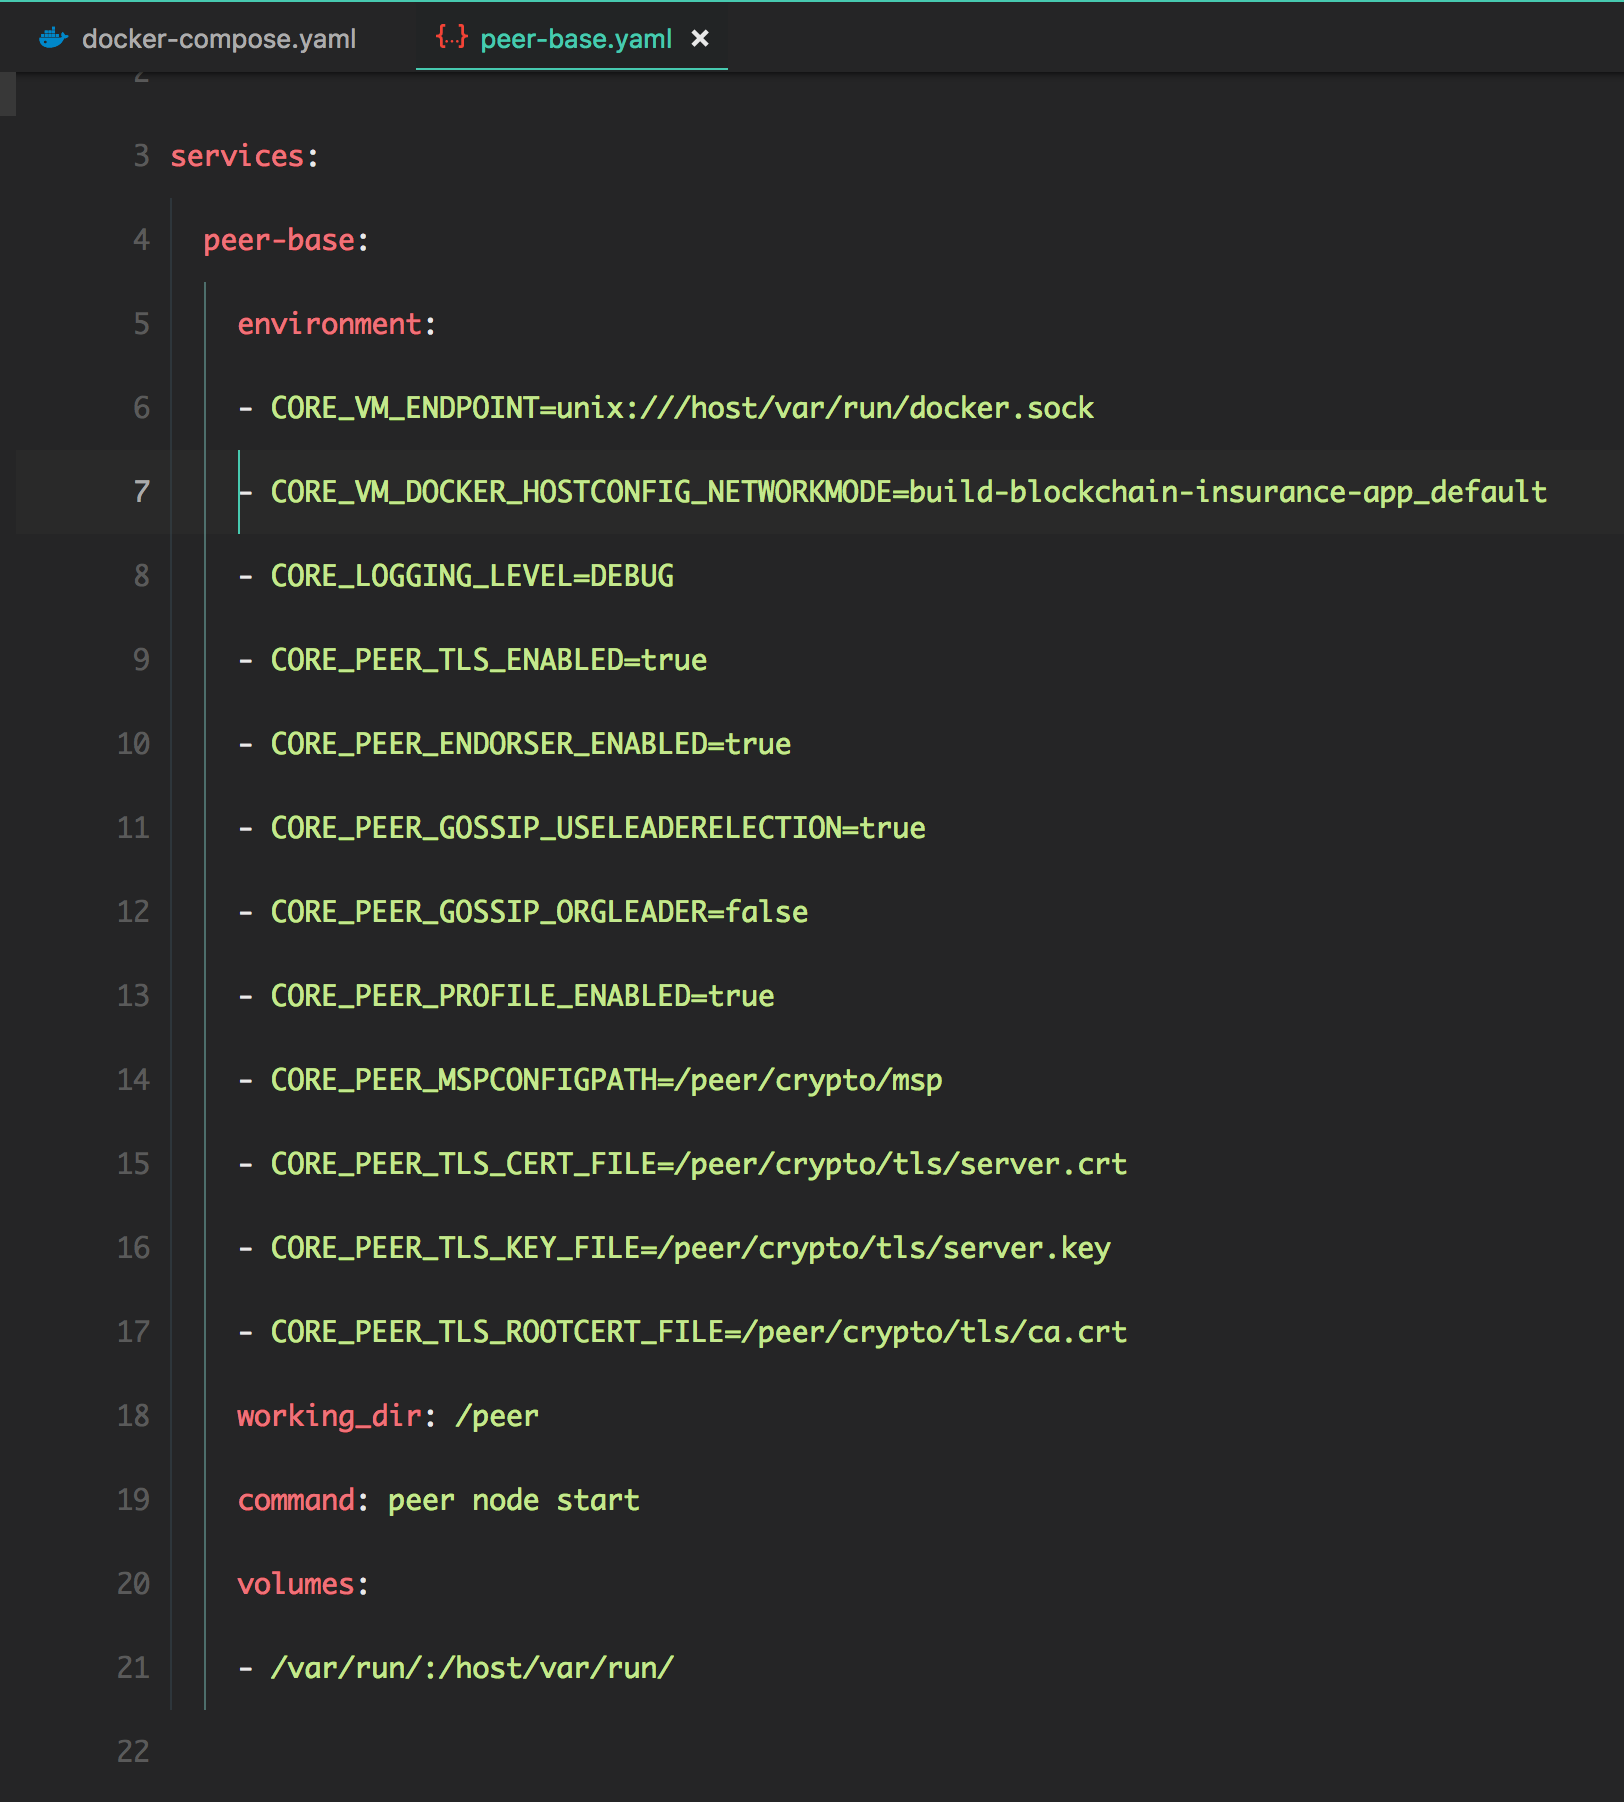Click the /var/run/:/host/var/run/ volume entry
The height and width of the screenshot is (1802, 1624).
click(x=472, y=1668)
